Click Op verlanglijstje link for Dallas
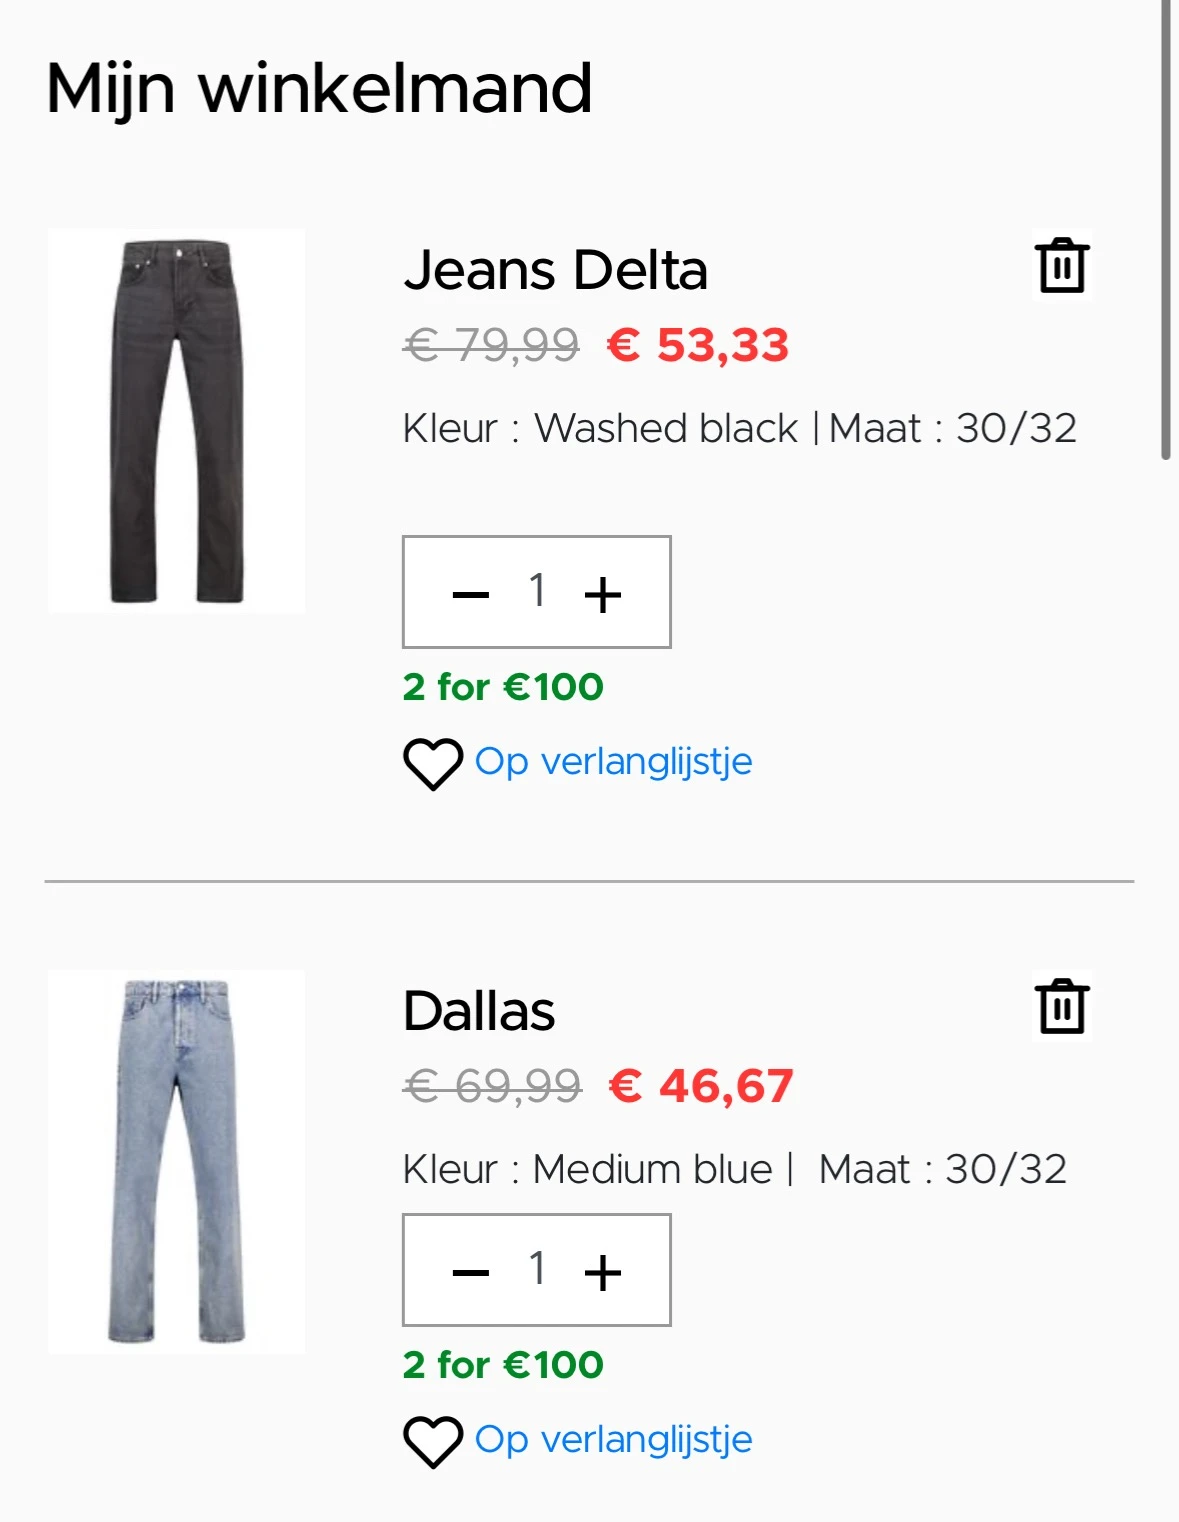Image resolution: width=1179 pixels, height=1522 pixels. pyautogui.click(x=613, y=1440)
